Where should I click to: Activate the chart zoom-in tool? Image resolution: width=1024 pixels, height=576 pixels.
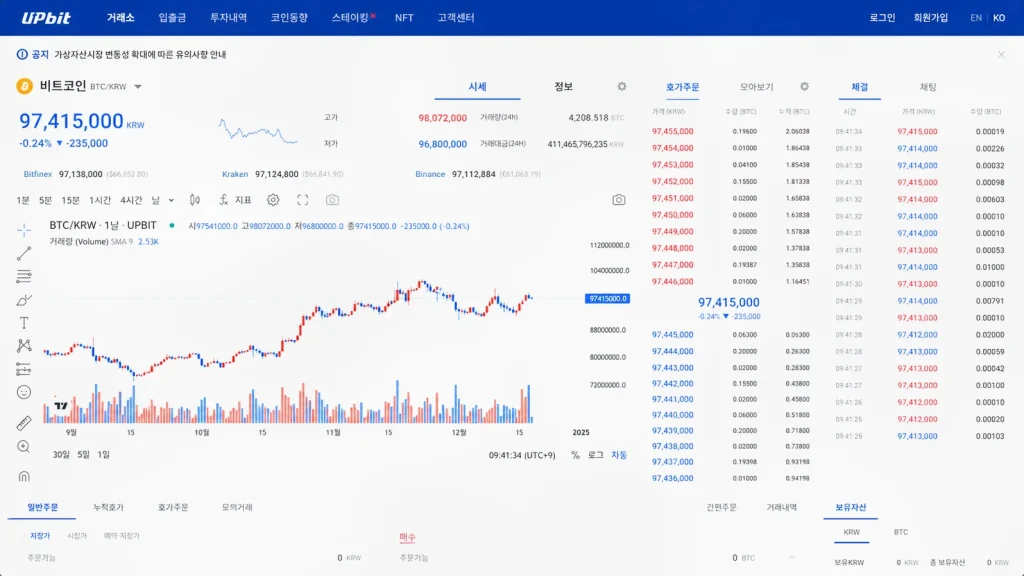(x=24, y=447)
